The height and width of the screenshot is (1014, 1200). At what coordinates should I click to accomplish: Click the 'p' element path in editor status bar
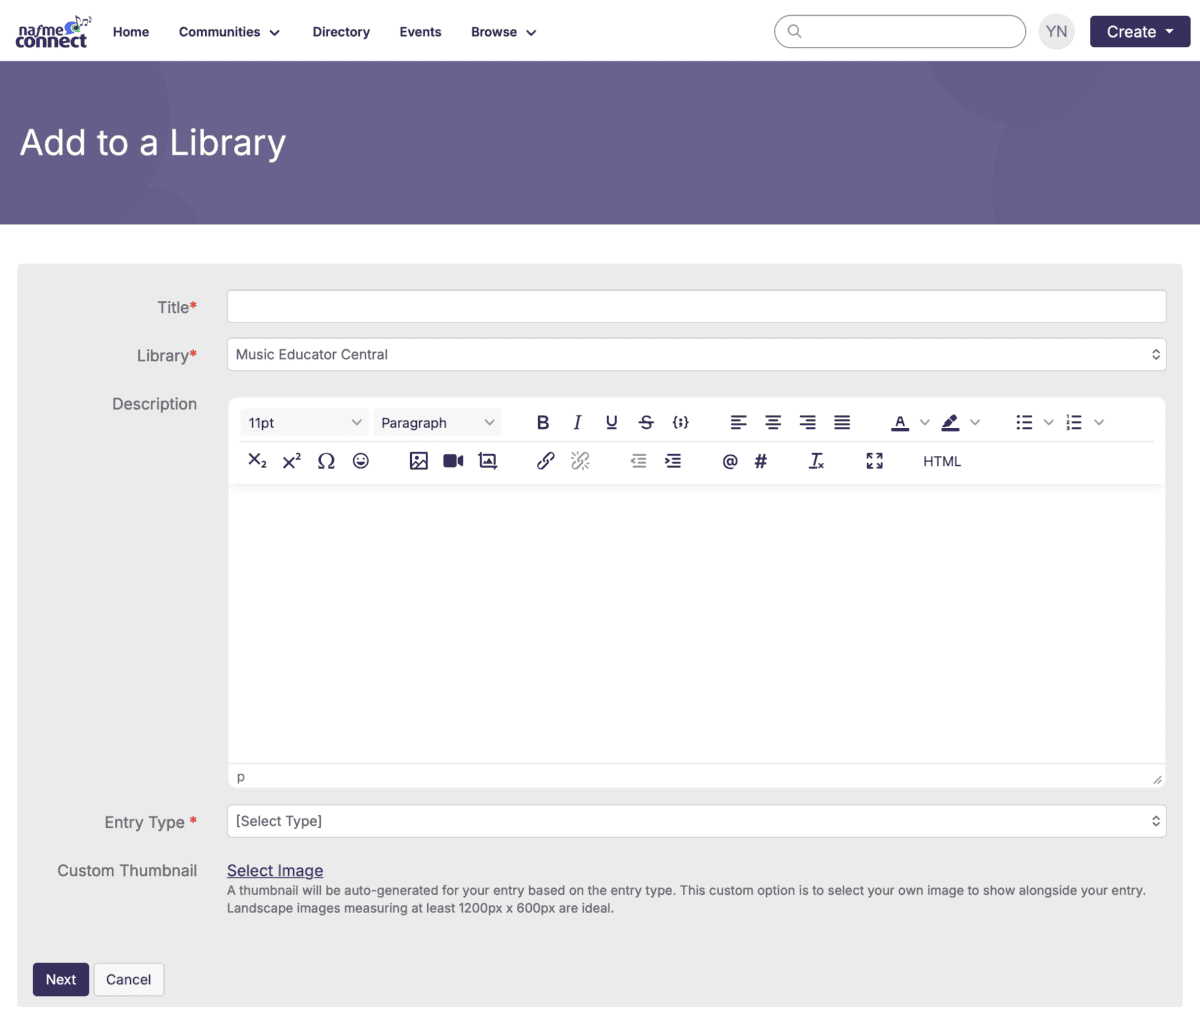pos(241,777)
